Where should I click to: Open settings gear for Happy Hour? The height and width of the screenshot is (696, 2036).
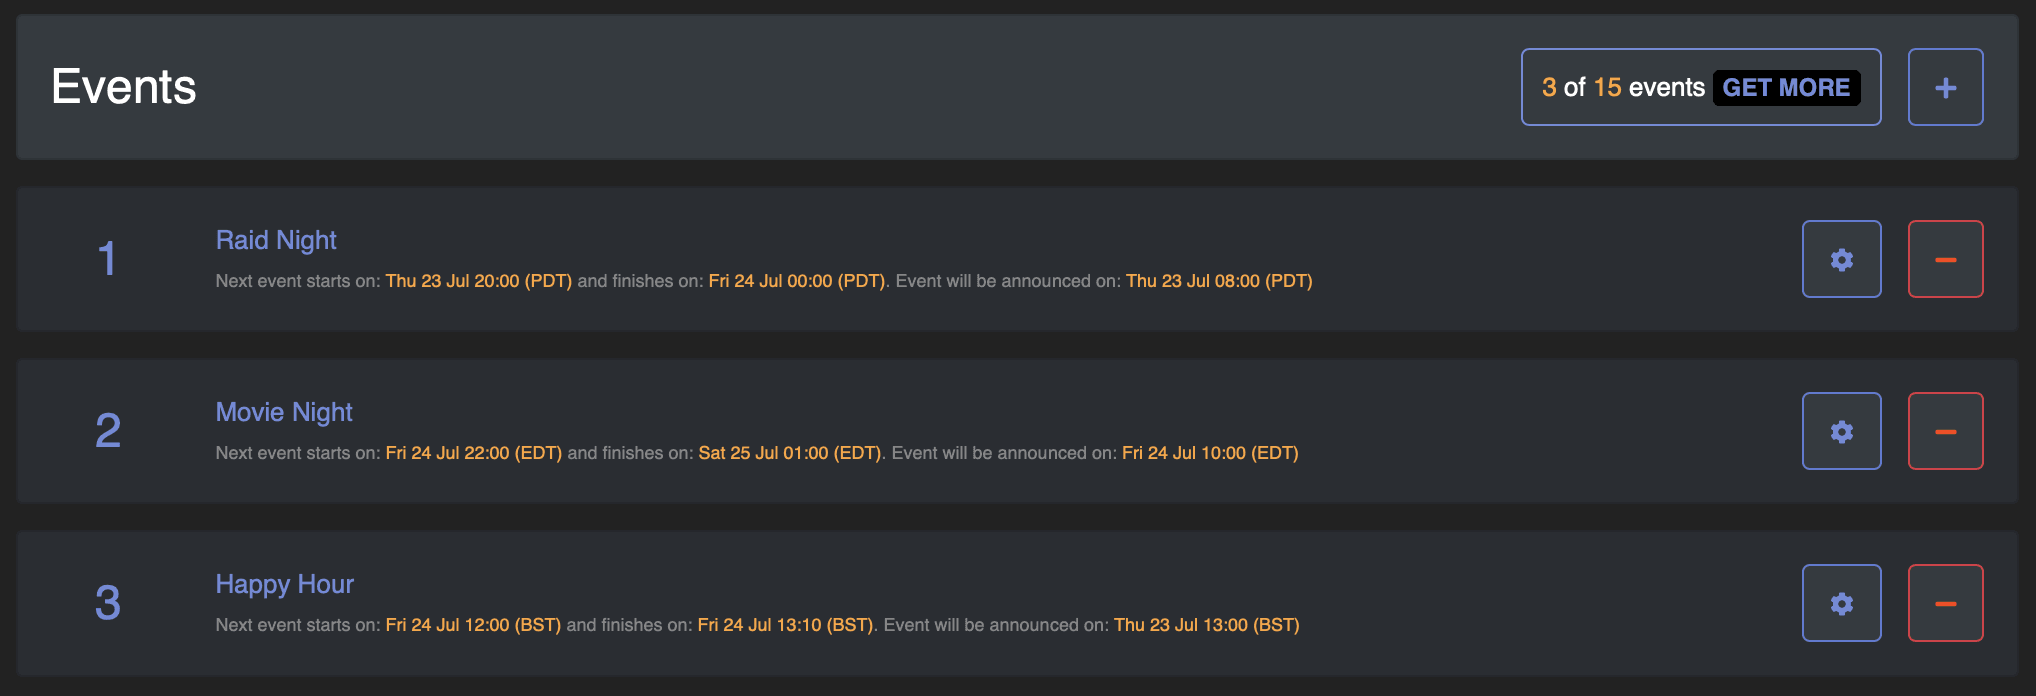(x=1841, y=603)
